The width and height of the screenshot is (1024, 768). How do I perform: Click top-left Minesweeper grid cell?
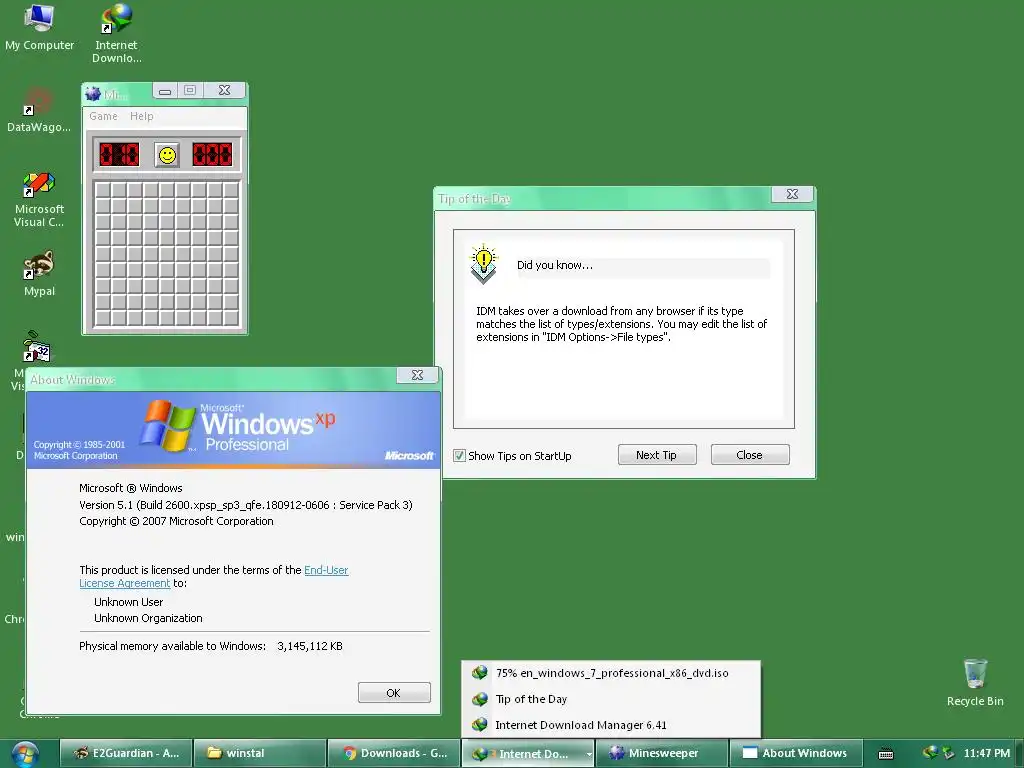103,189
